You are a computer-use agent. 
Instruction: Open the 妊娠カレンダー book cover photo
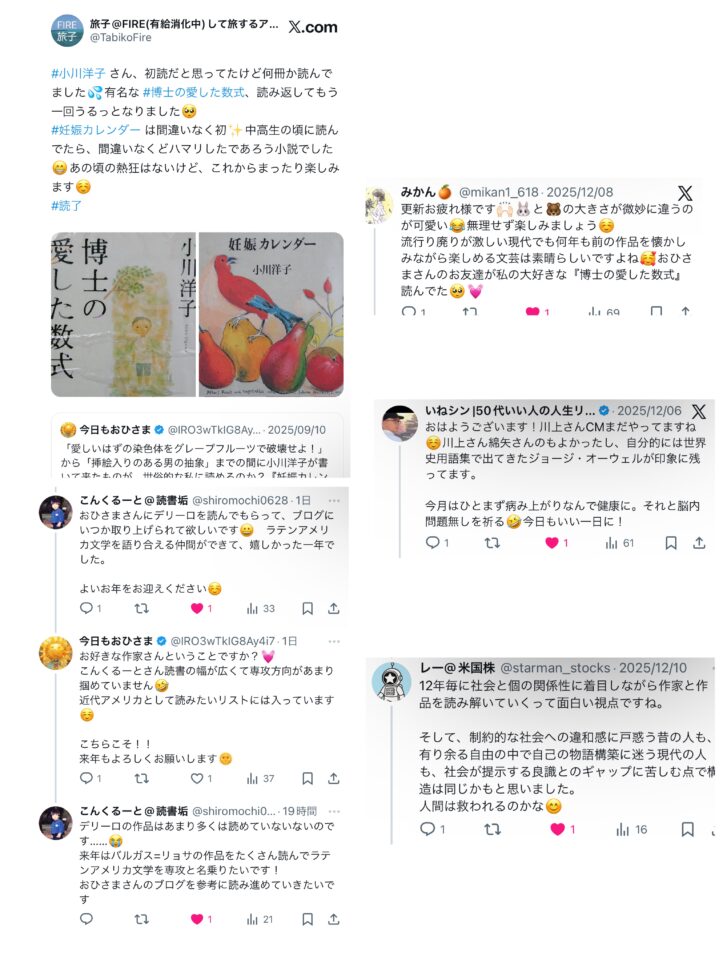pos(271,314)
